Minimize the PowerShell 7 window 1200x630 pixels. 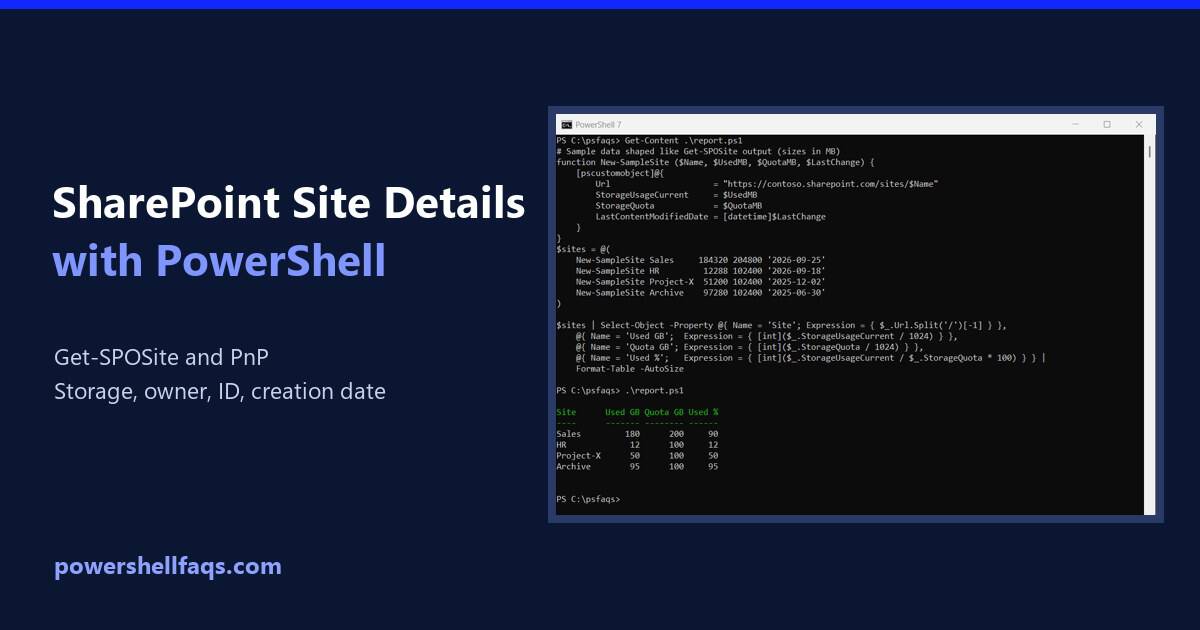(x=1076, y=125)
